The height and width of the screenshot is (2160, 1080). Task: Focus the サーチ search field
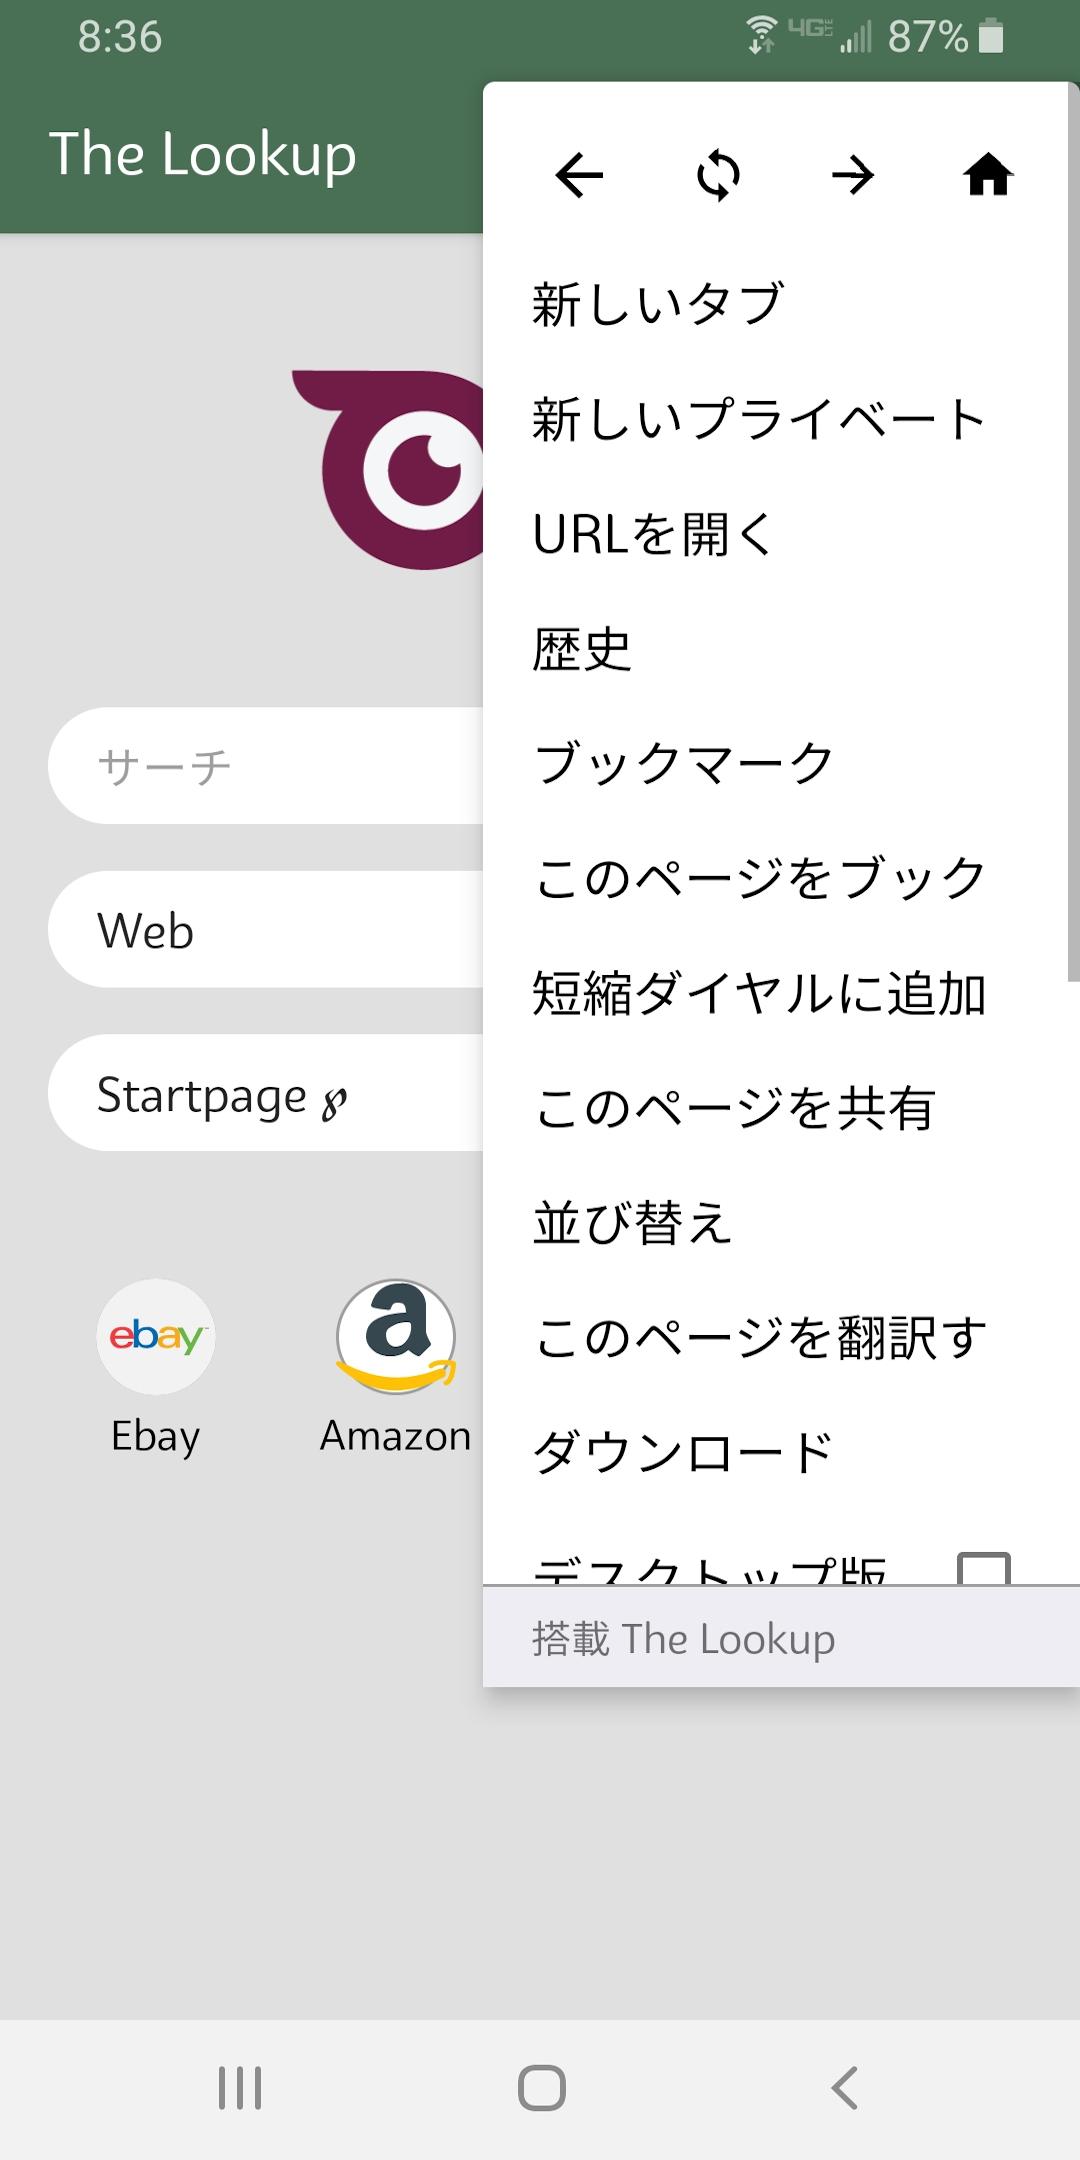[266, 766]
